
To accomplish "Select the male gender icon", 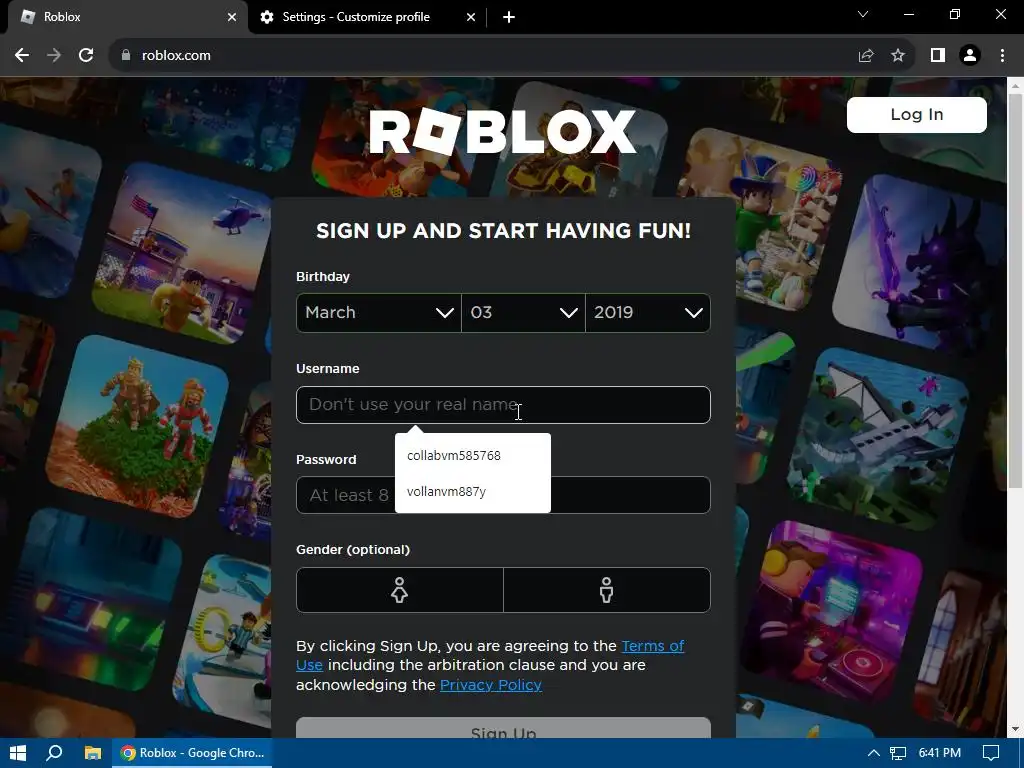I will pyautogui.click(x=607, y=590).
